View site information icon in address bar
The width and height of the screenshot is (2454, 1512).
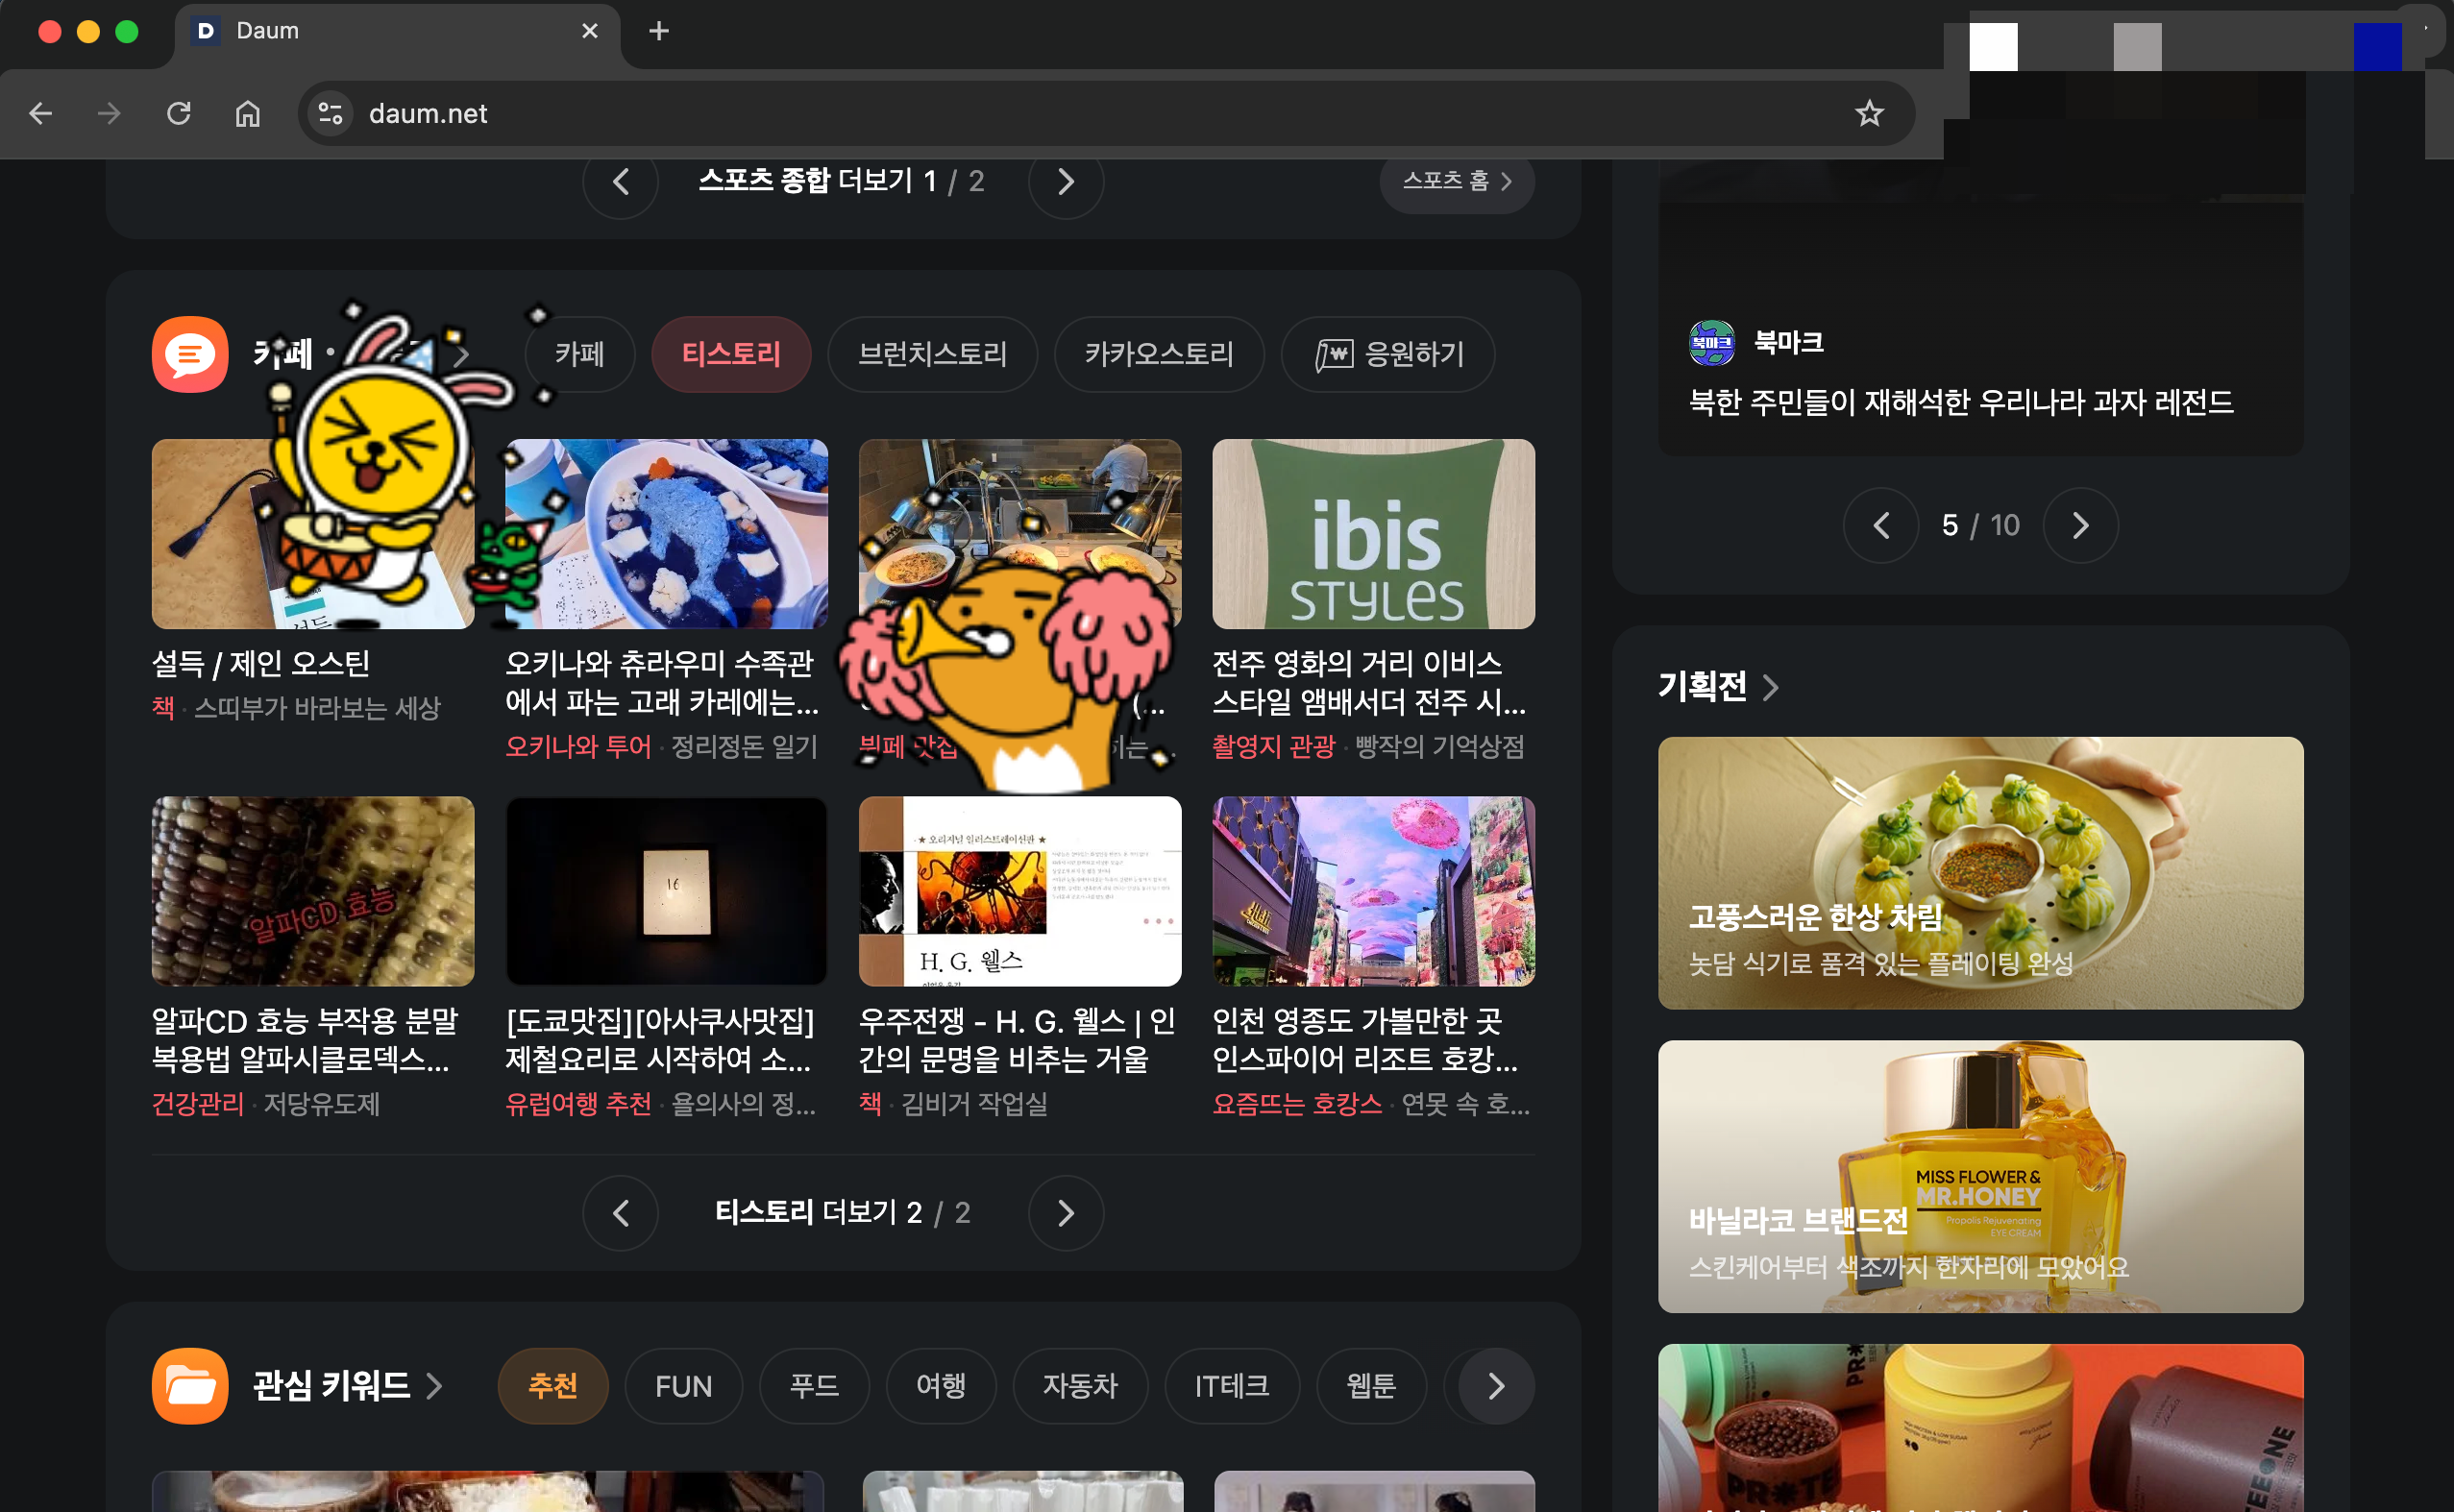point(331,114)
